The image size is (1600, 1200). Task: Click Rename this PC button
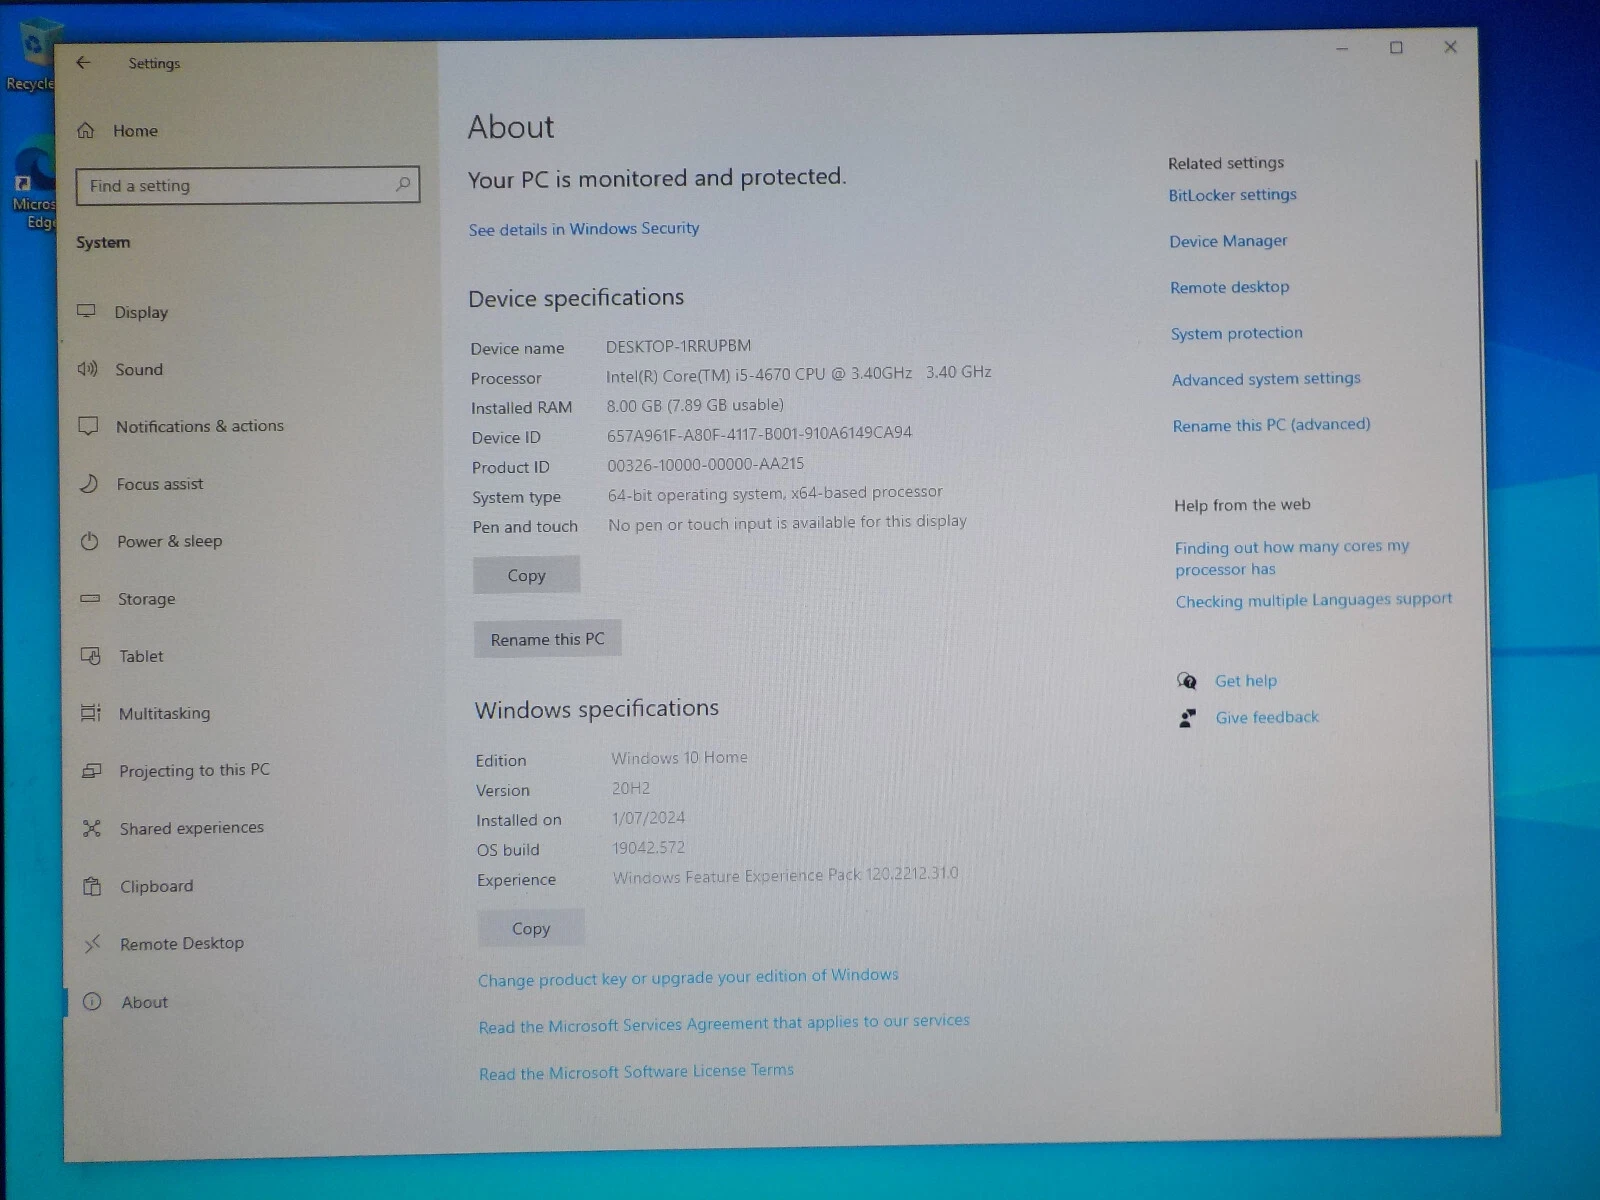pyautogui.click(x=547, y=639)
